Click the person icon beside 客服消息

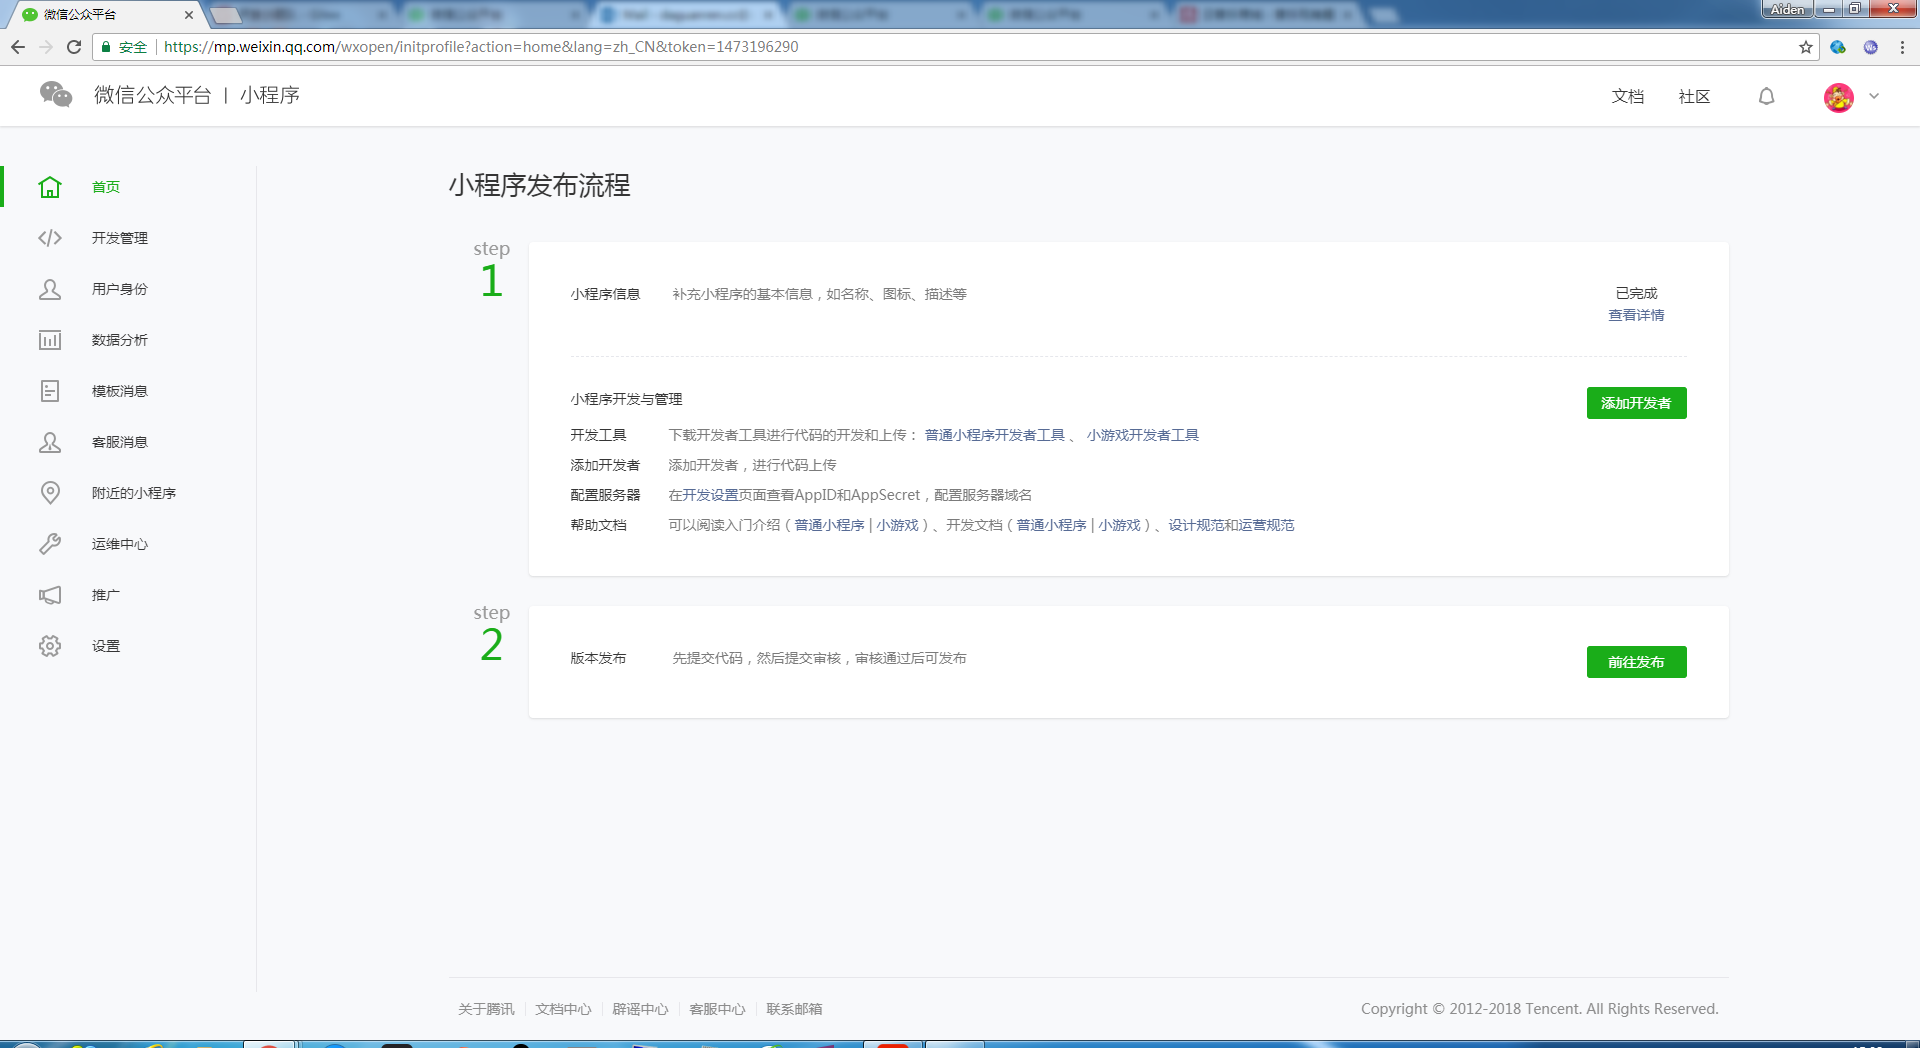50,442
